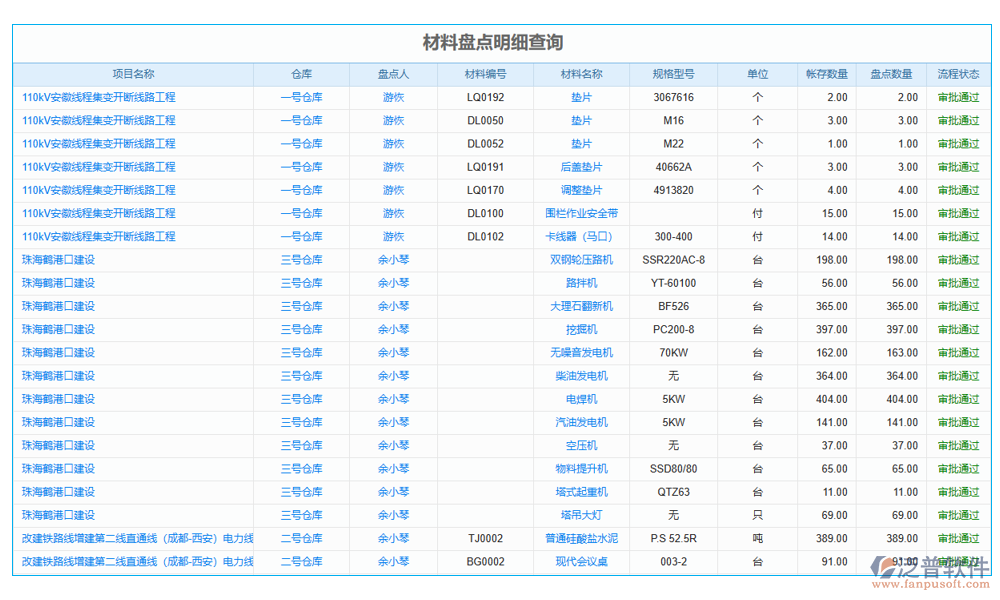Click 审批通过 status in the 挖掘机 row
Screen dimensions: 1000x600
click(958, 329)
